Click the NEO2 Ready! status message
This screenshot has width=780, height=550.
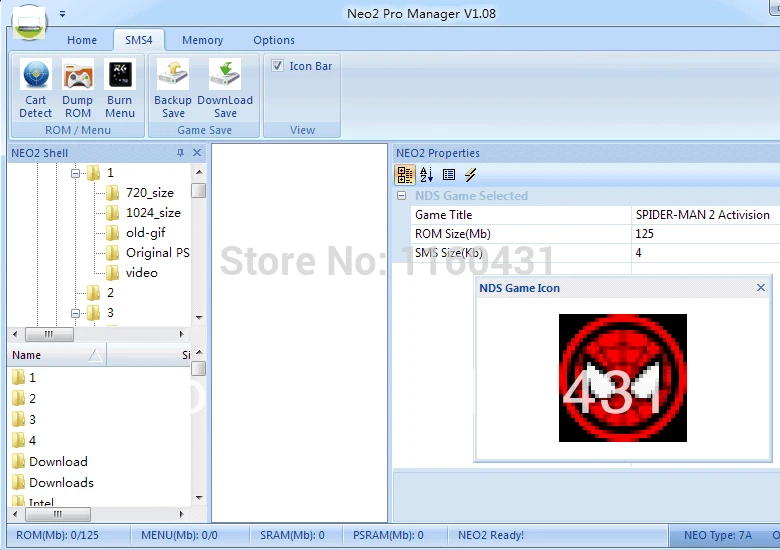[x=491, y=535]
